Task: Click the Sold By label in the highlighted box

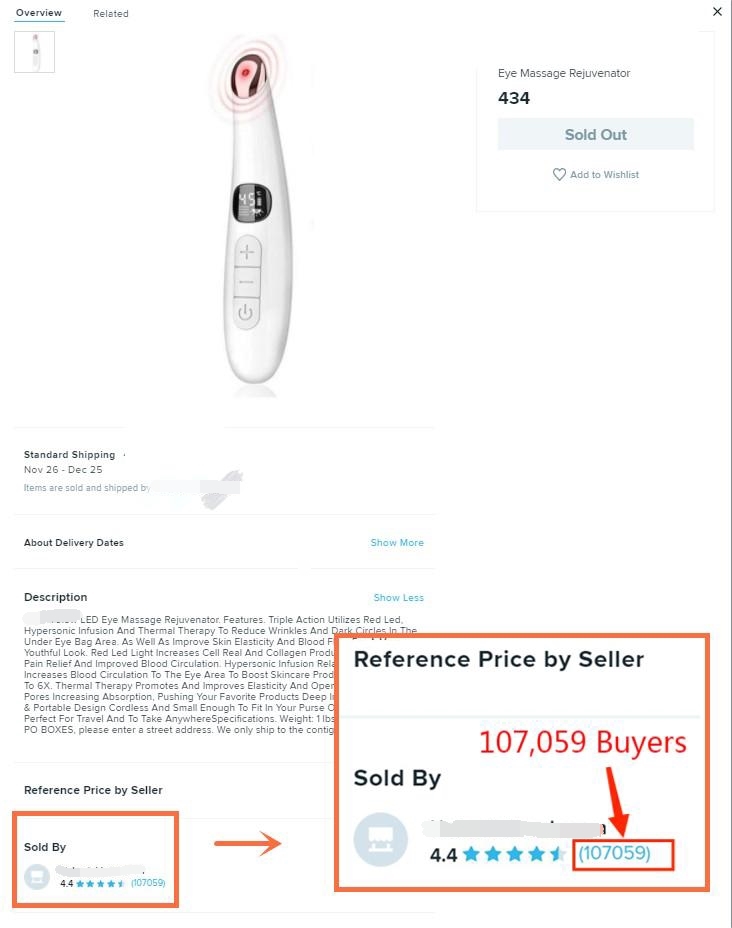Action: click(45, 847)
